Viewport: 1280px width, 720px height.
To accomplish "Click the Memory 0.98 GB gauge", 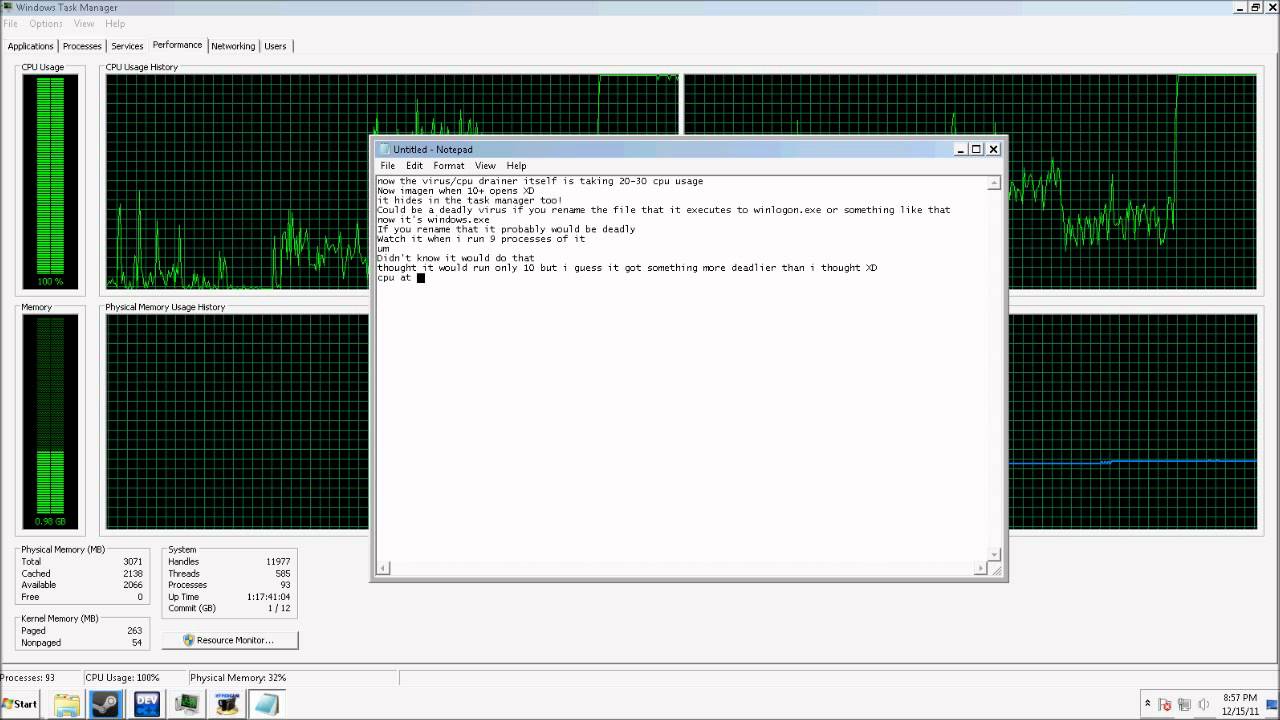I will pyautogui.click(x=50, y=422).
